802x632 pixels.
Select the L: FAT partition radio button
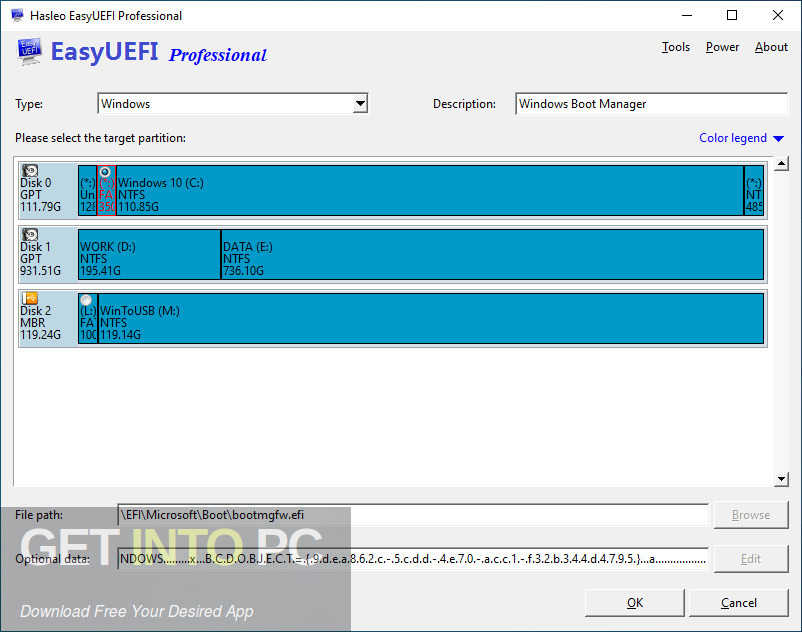[86, 300]
